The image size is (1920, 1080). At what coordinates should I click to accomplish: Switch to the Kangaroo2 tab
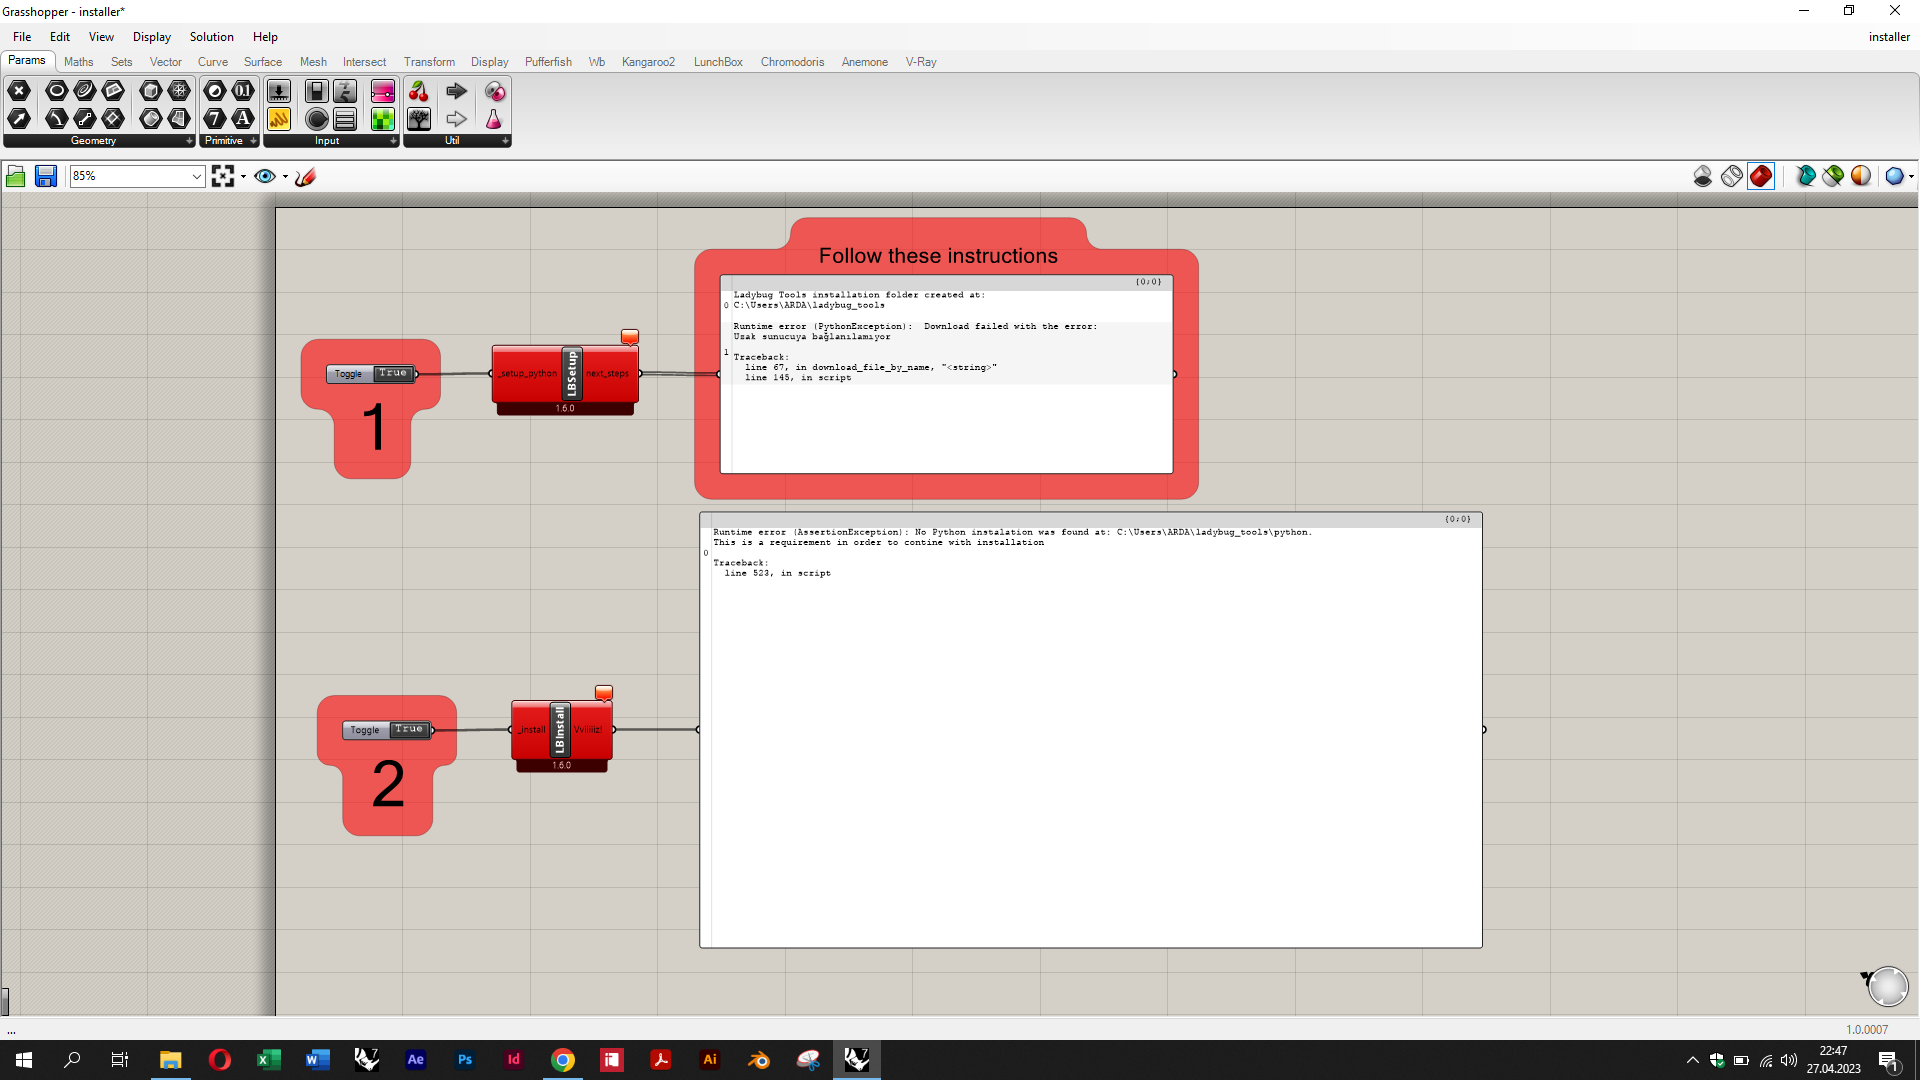tap(648, 62)
